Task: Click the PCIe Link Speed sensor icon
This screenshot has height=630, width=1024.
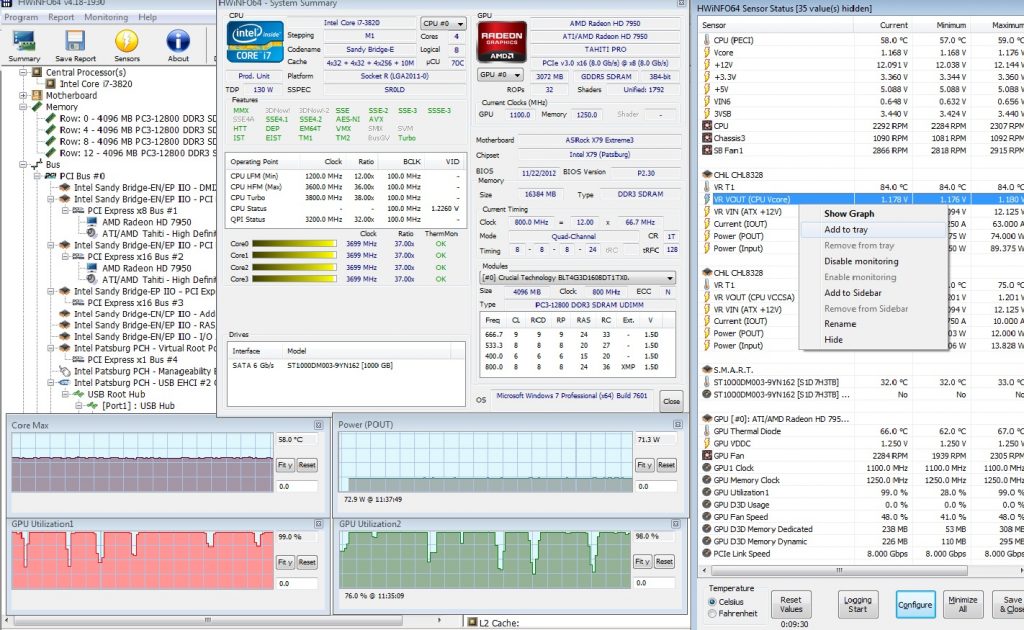Action: point(707,554)
